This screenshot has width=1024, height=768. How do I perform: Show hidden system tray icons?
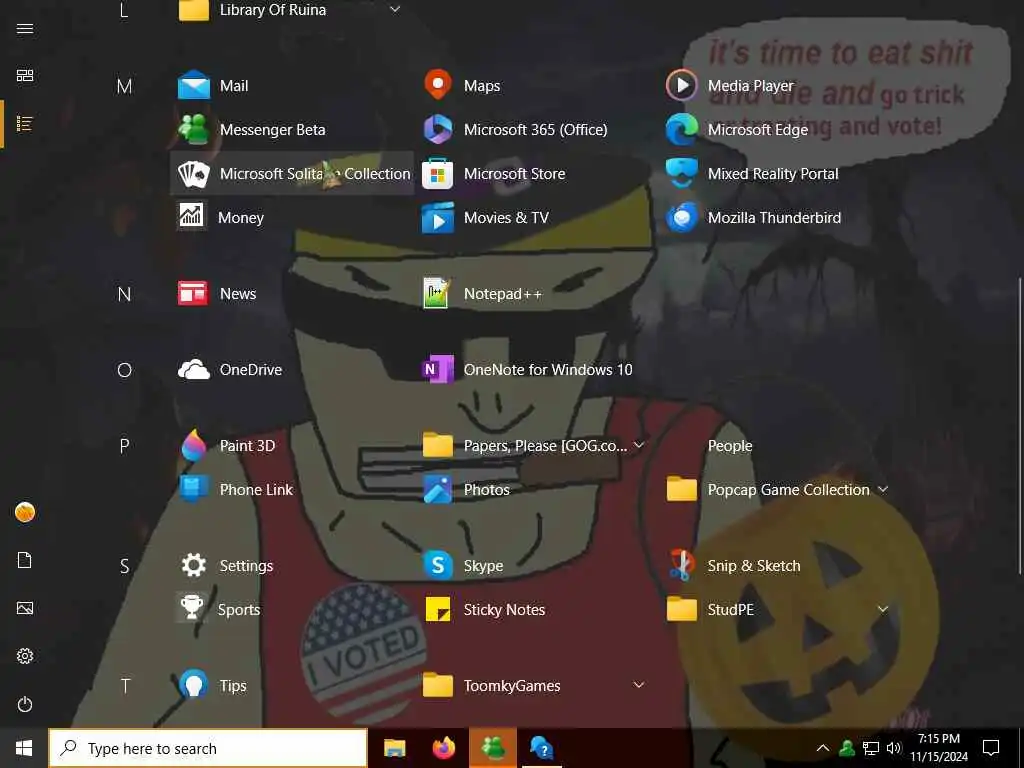(x=823, y=748)
